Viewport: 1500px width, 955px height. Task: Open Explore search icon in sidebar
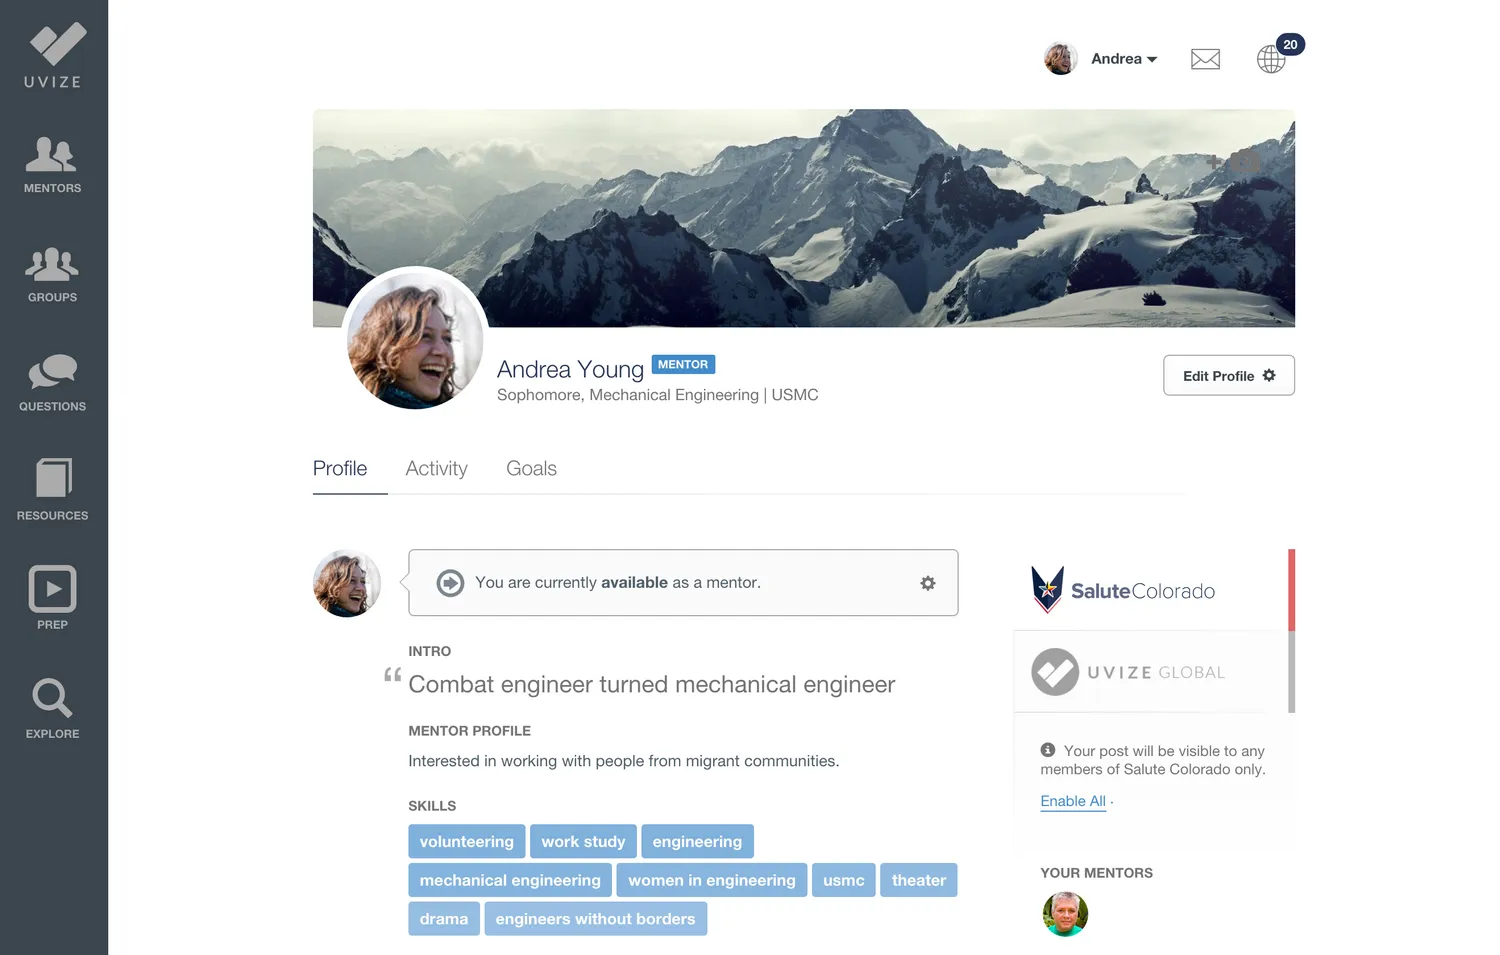52,708
